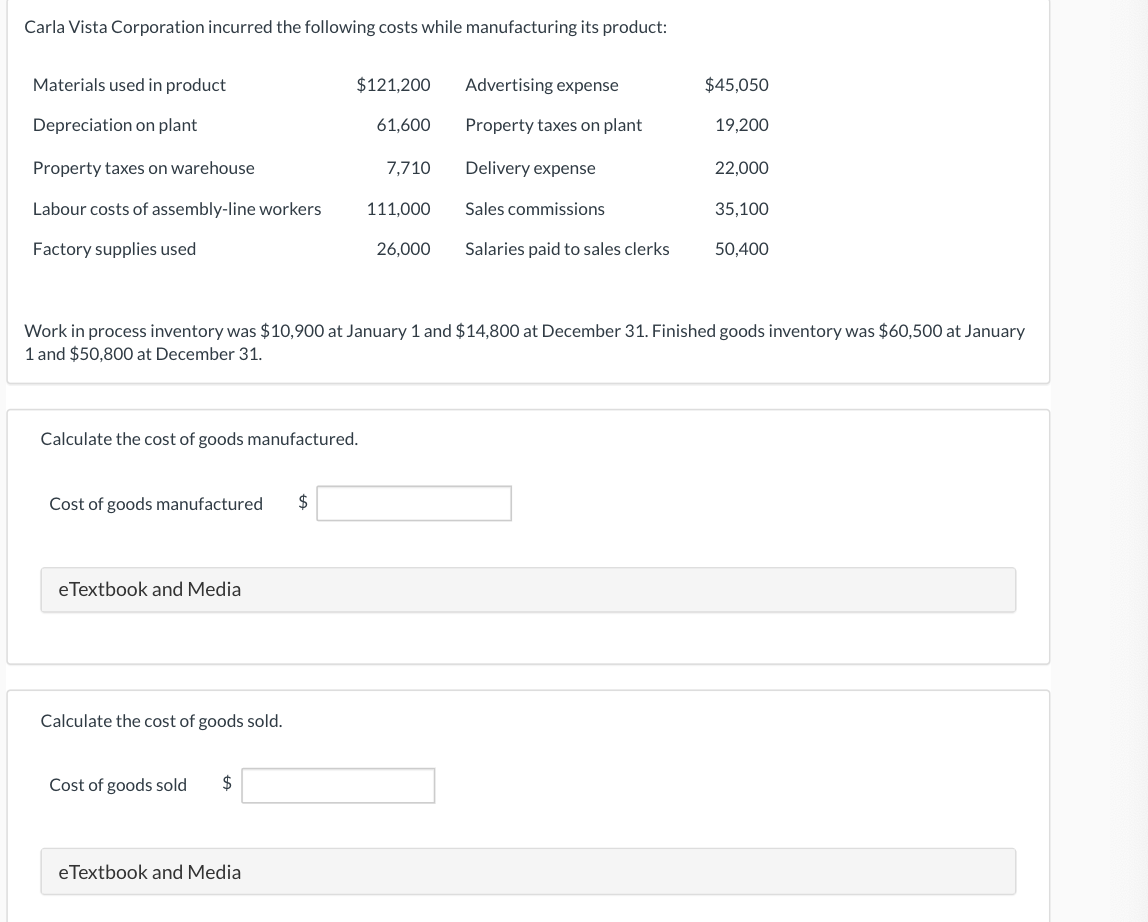The image size is (1148, 922).
Task: Select the Advertising expense amount $45,050
Action: pyautogui.click(x=736, y=84)
